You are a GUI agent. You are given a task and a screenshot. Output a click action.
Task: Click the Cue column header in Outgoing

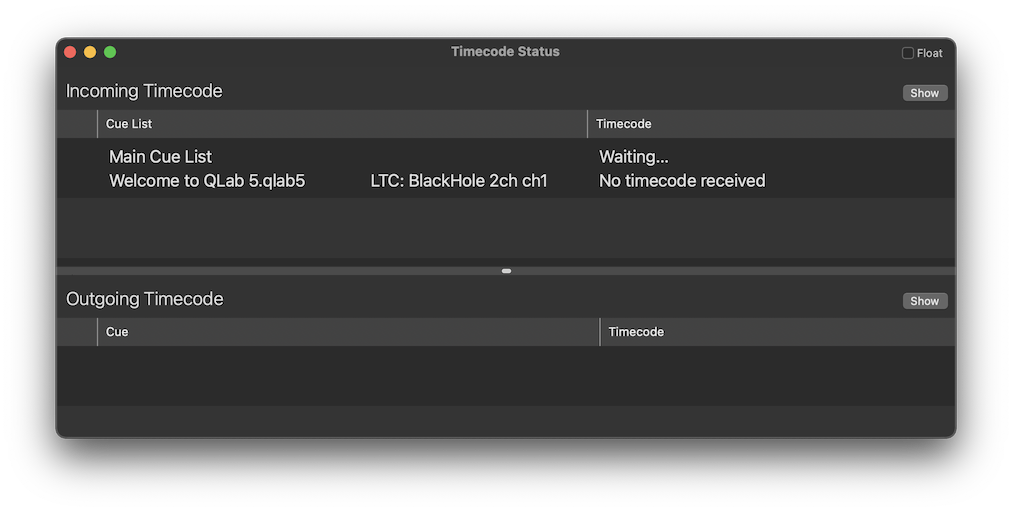(117, 332)
